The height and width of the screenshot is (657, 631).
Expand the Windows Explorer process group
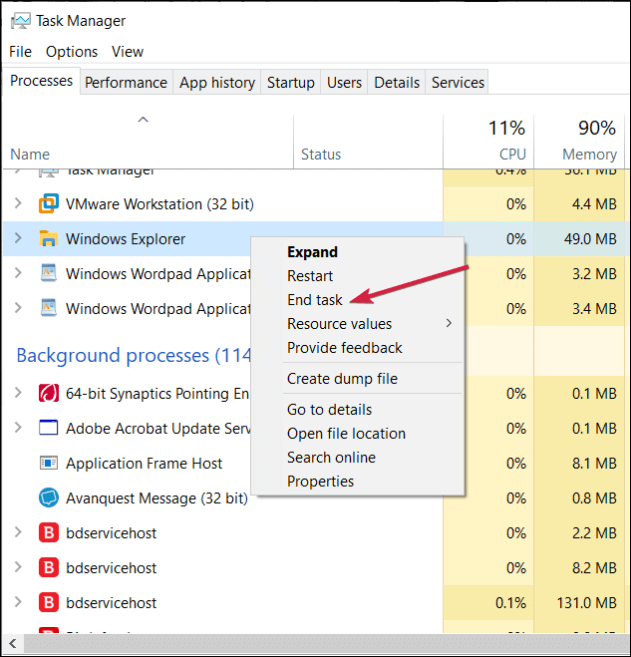coord(17,239)
